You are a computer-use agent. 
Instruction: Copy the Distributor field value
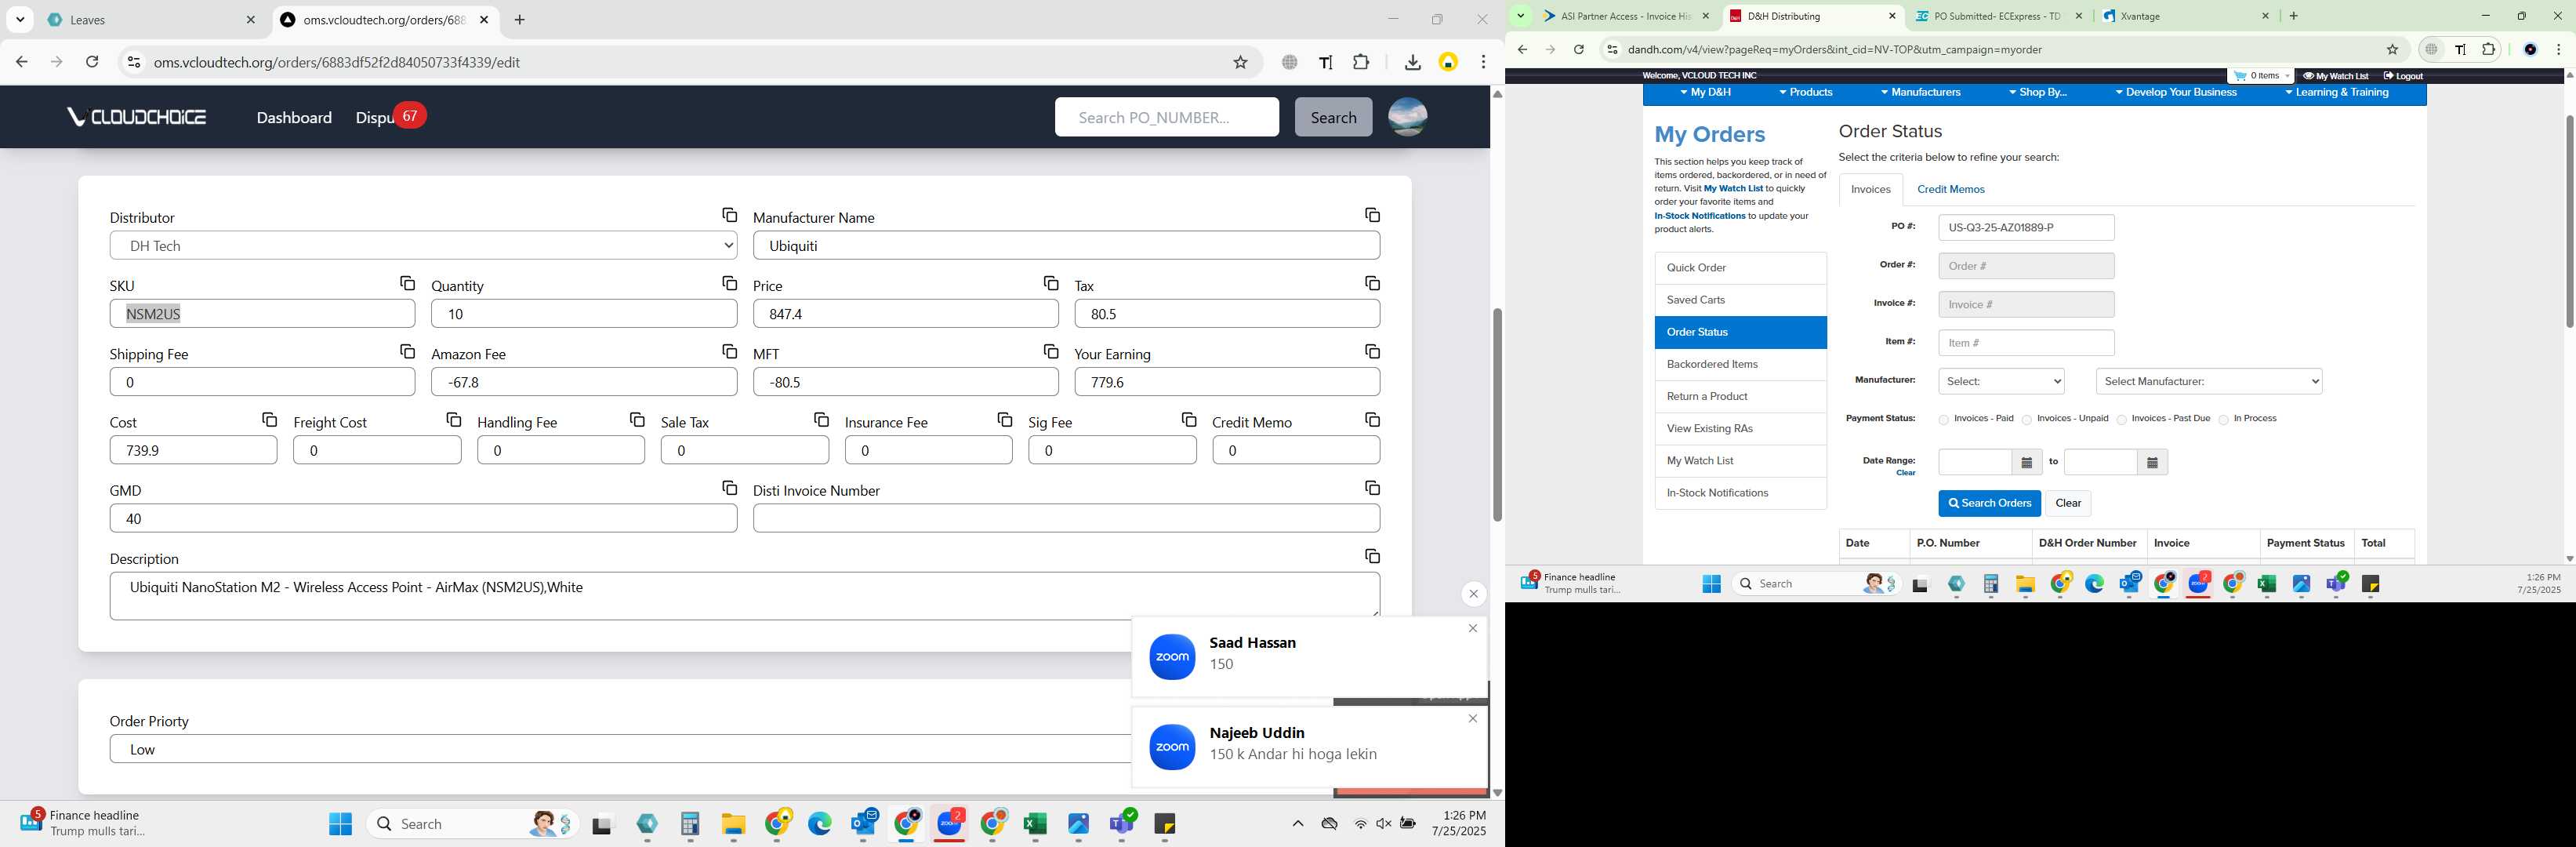pyautogui.click(x=729, y=215)
